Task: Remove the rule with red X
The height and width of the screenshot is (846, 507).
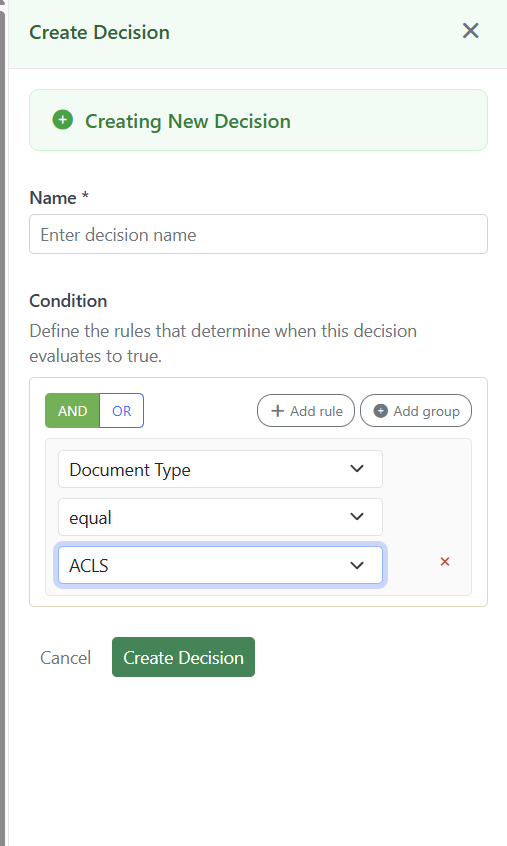Action: (444, 562)
